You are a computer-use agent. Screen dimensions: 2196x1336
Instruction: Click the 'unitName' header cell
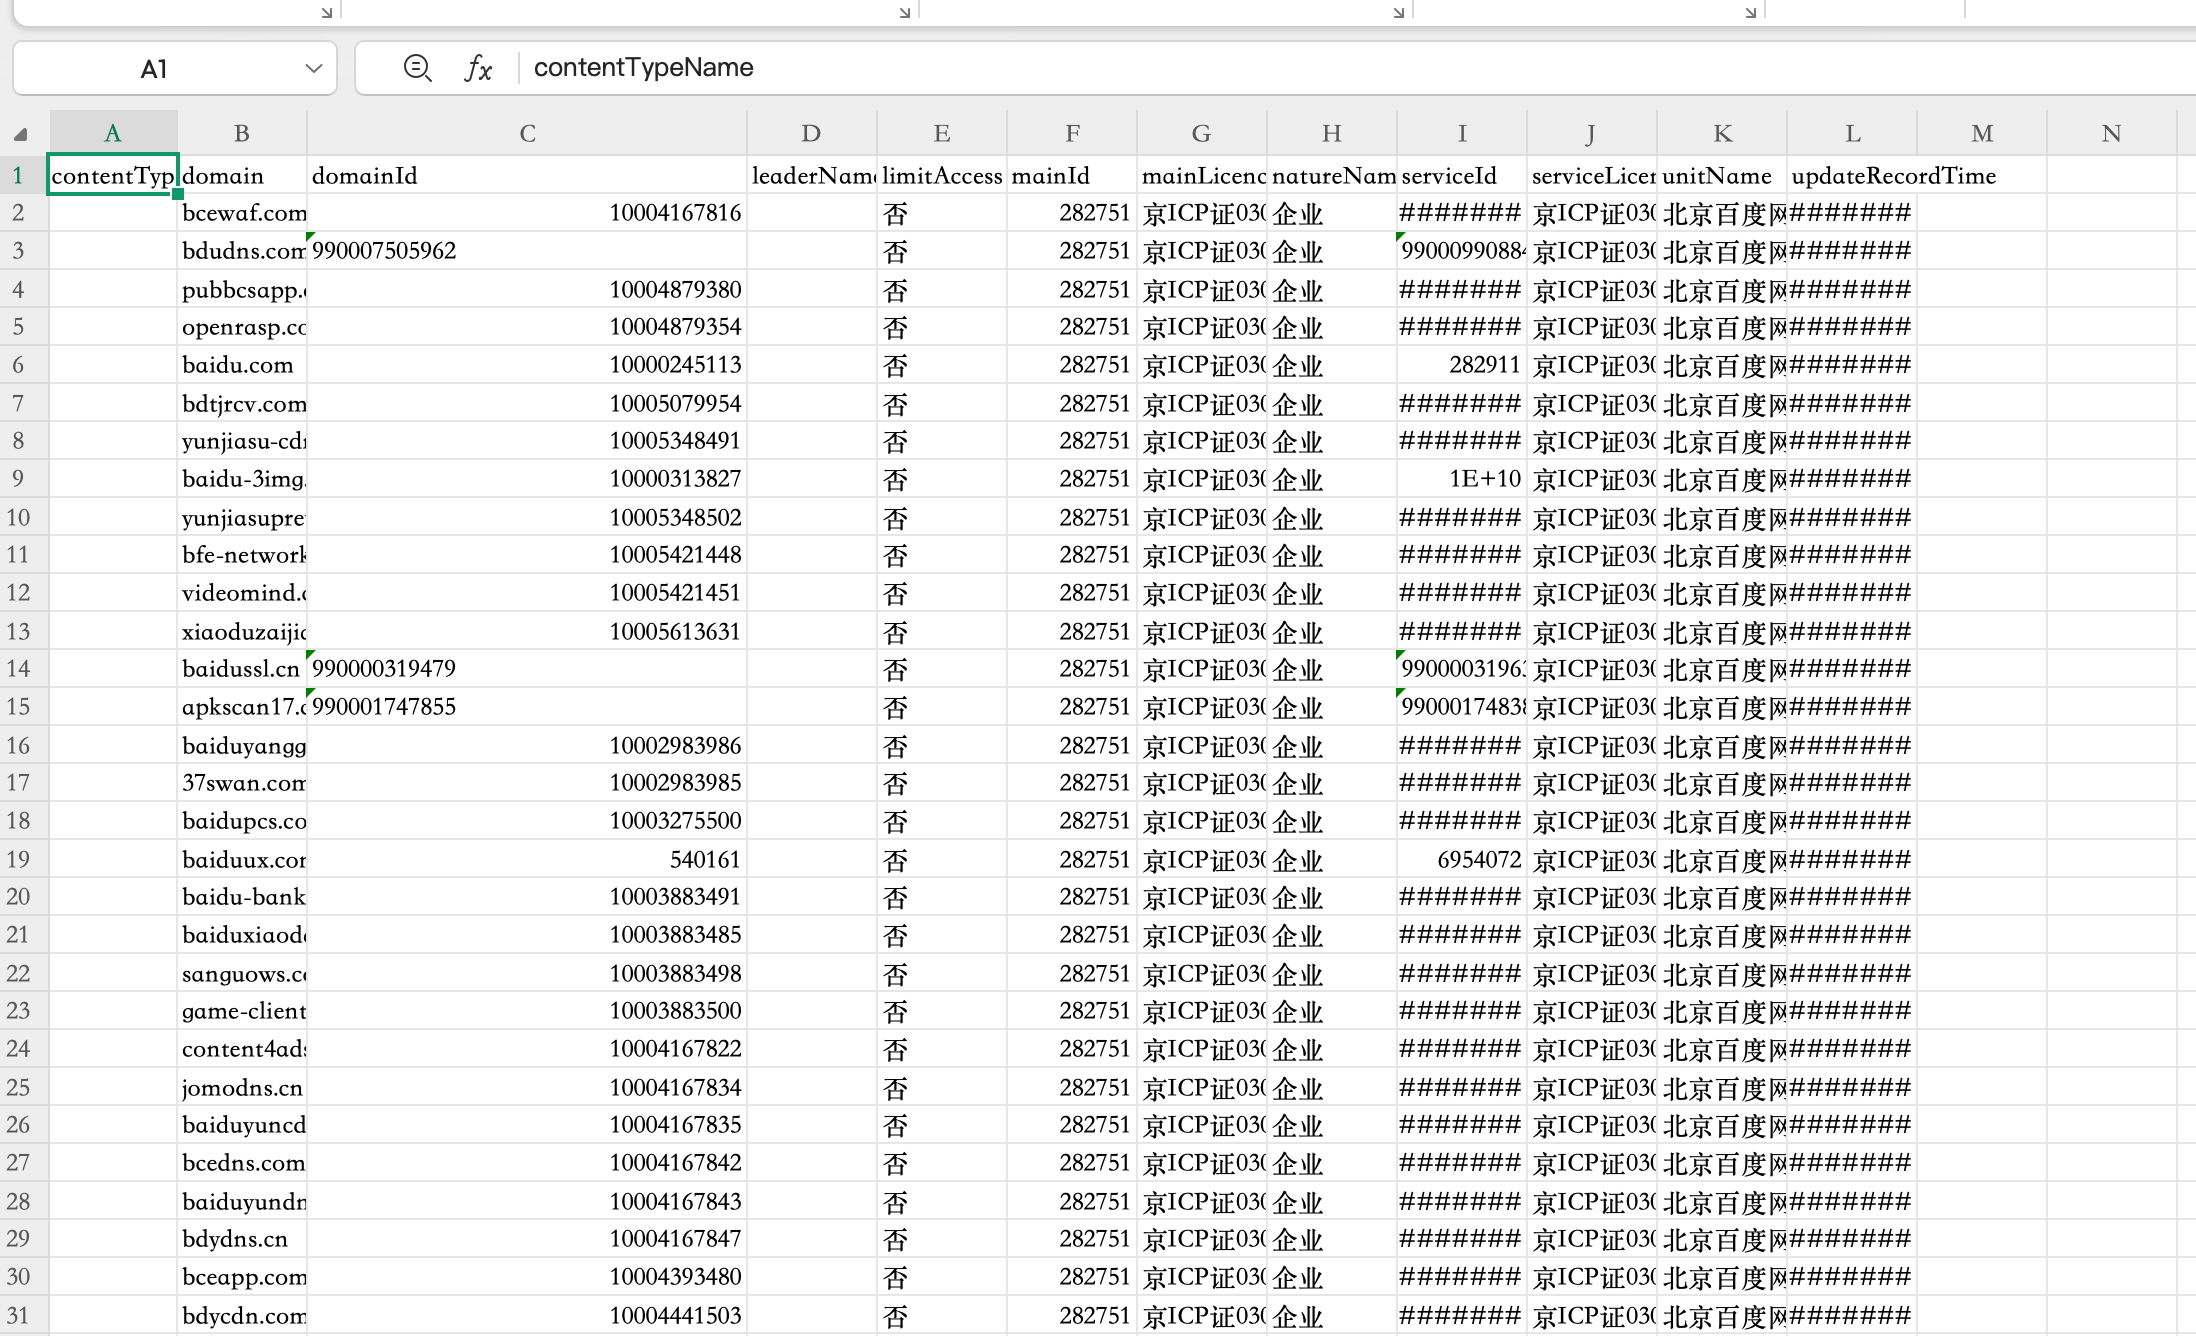pos(1722,175)
